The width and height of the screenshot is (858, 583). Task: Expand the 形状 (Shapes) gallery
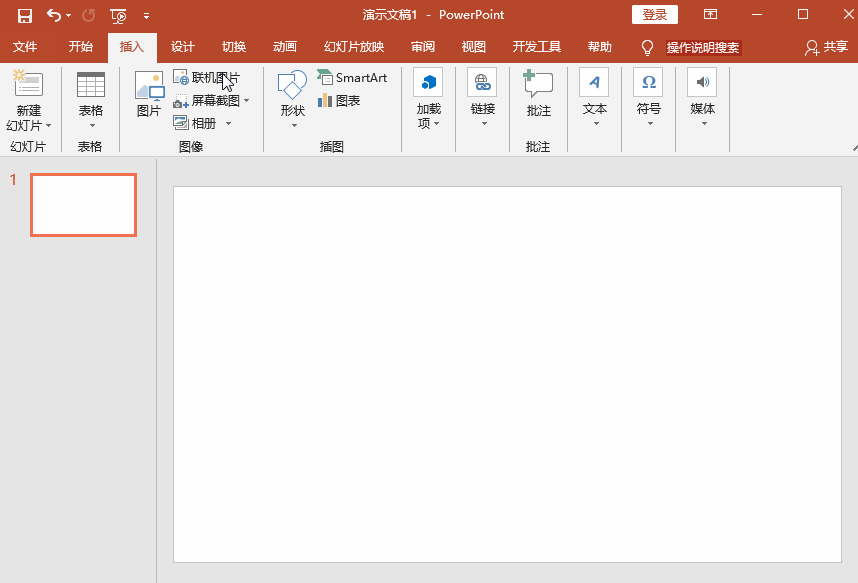click(x=292, y=100)
